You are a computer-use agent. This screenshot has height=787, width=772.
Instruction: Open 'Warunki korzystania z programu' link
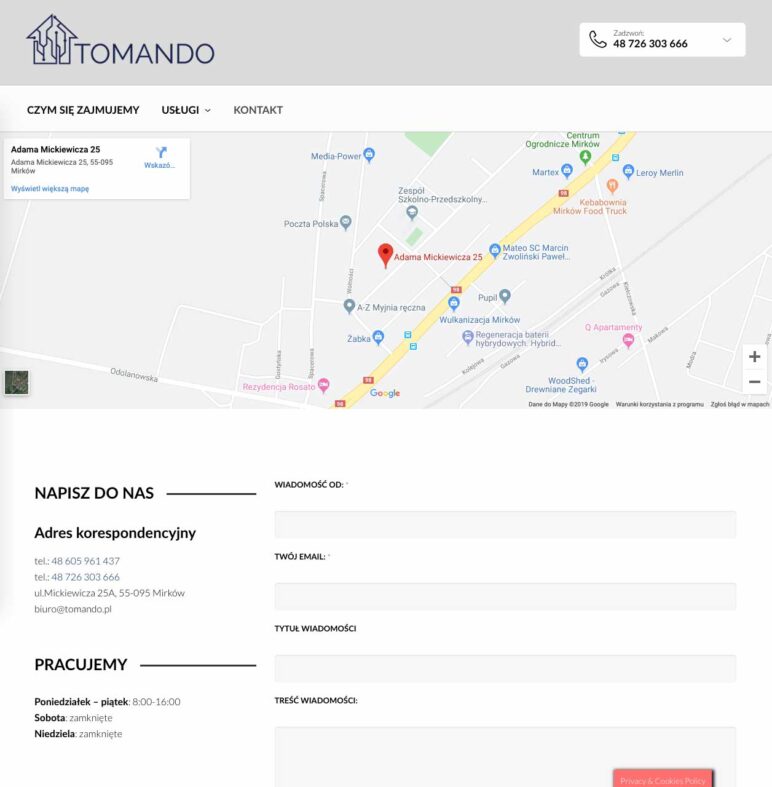click(x=659, y=404)
